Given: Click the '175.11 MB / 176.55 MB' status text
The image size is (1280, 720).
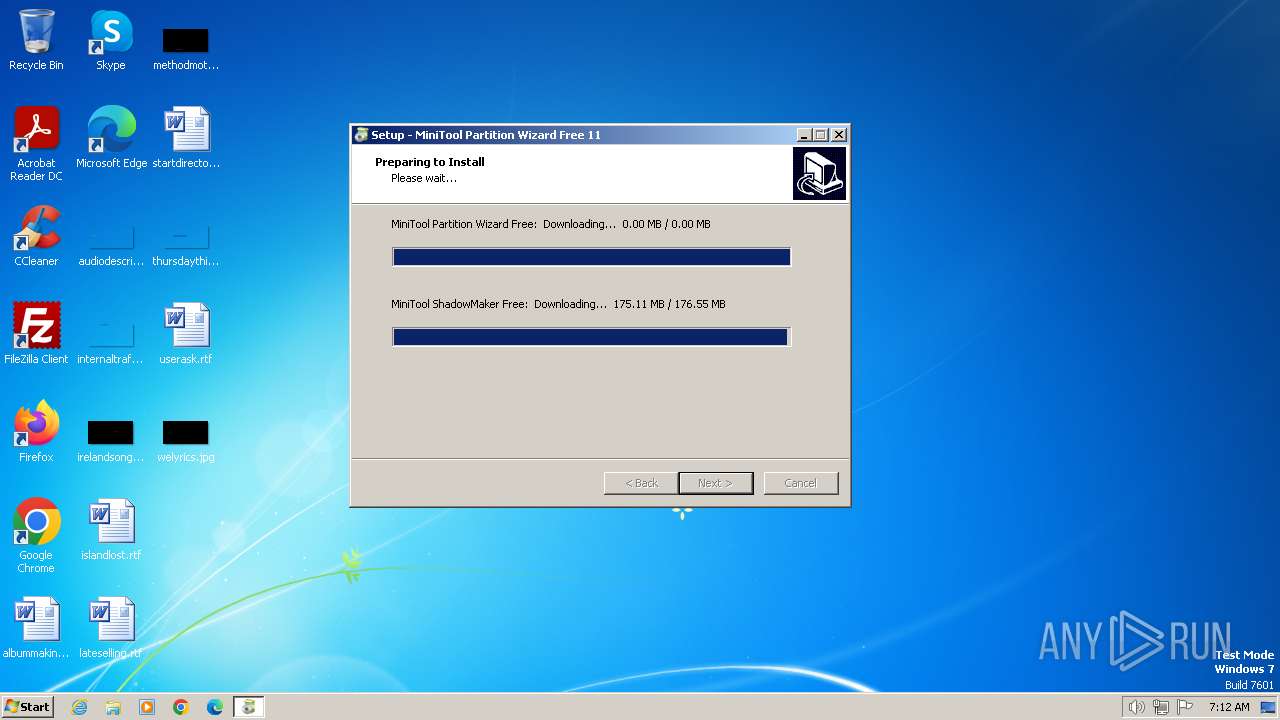Looking at the screenshot, I should click(x=669, y=304).
